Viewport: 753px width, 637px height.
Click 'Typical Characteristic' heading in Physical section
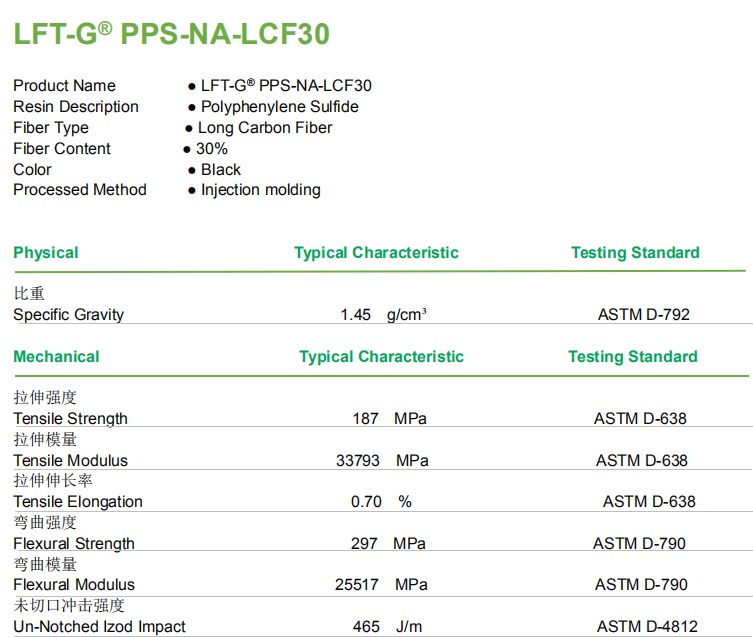[x=376, y=253]
